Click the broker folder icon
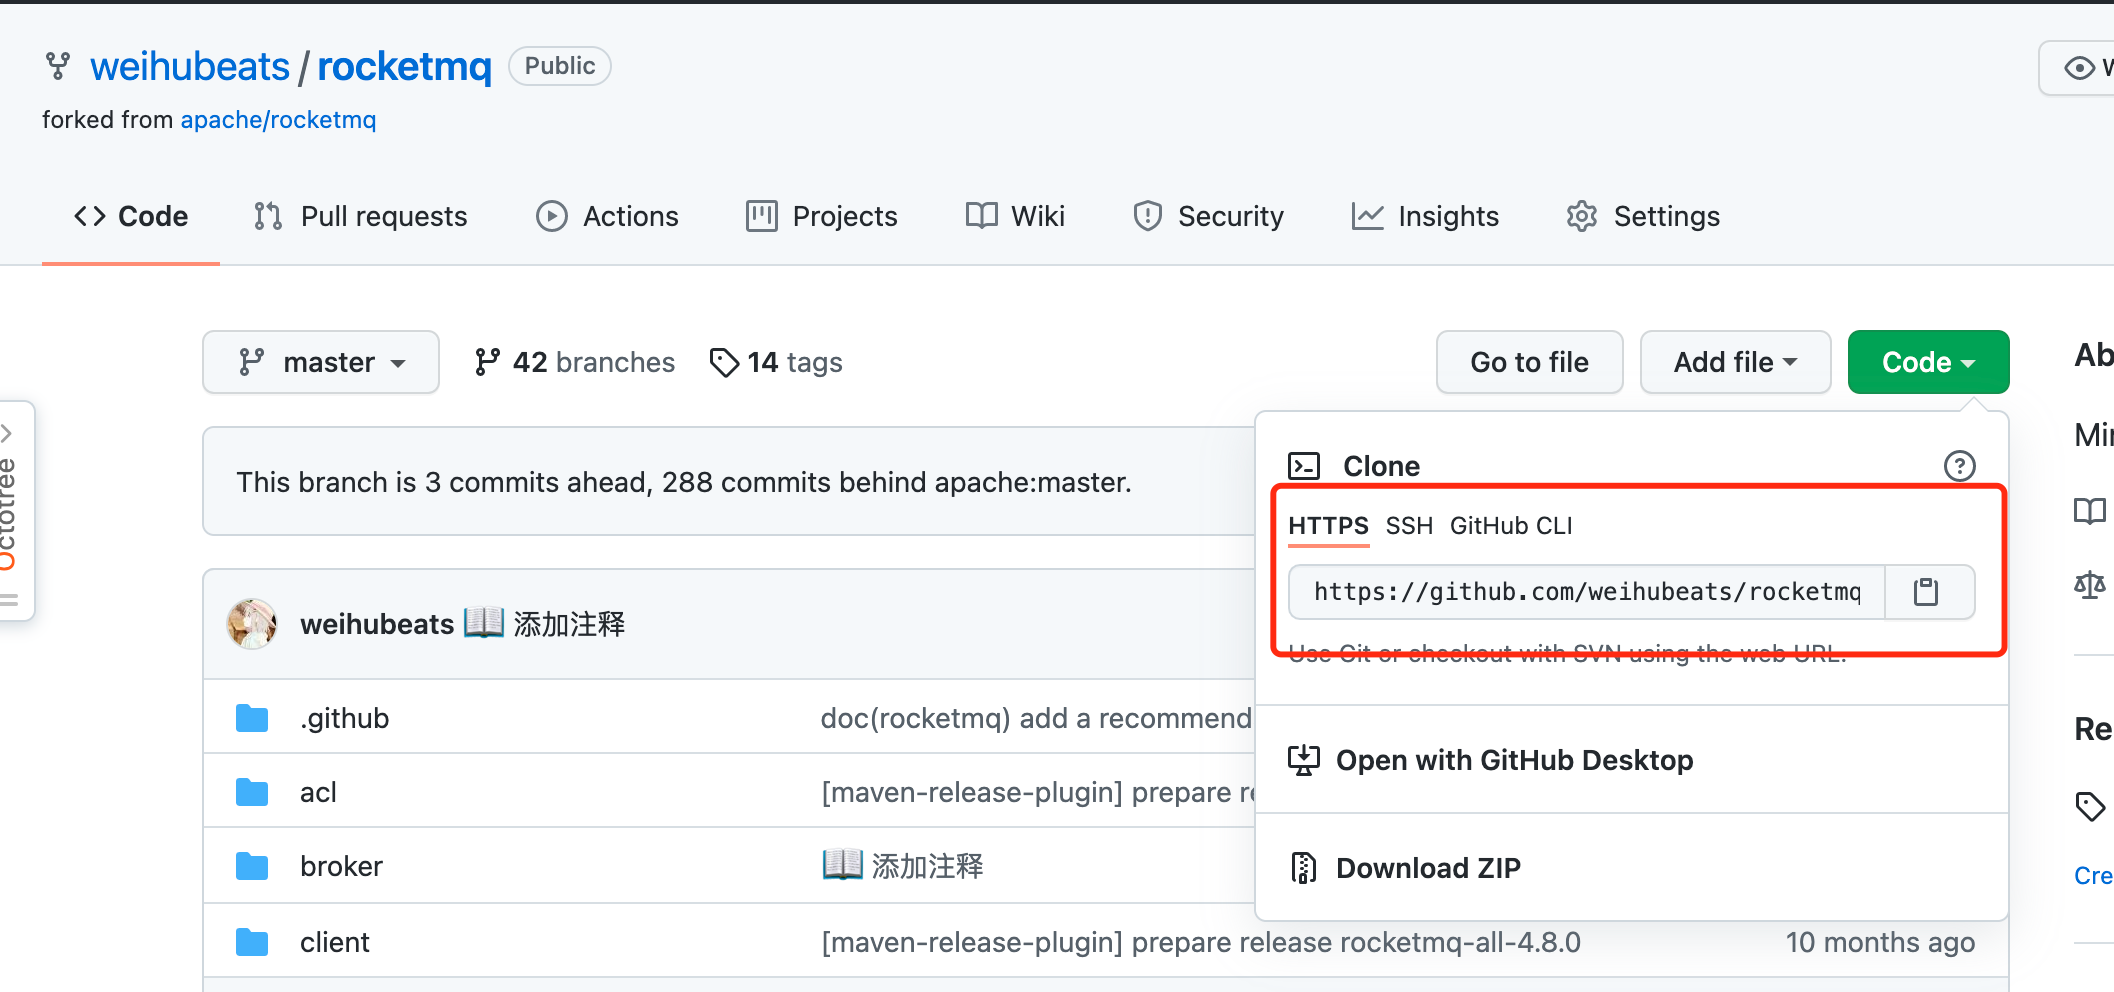 click(252, 866)
